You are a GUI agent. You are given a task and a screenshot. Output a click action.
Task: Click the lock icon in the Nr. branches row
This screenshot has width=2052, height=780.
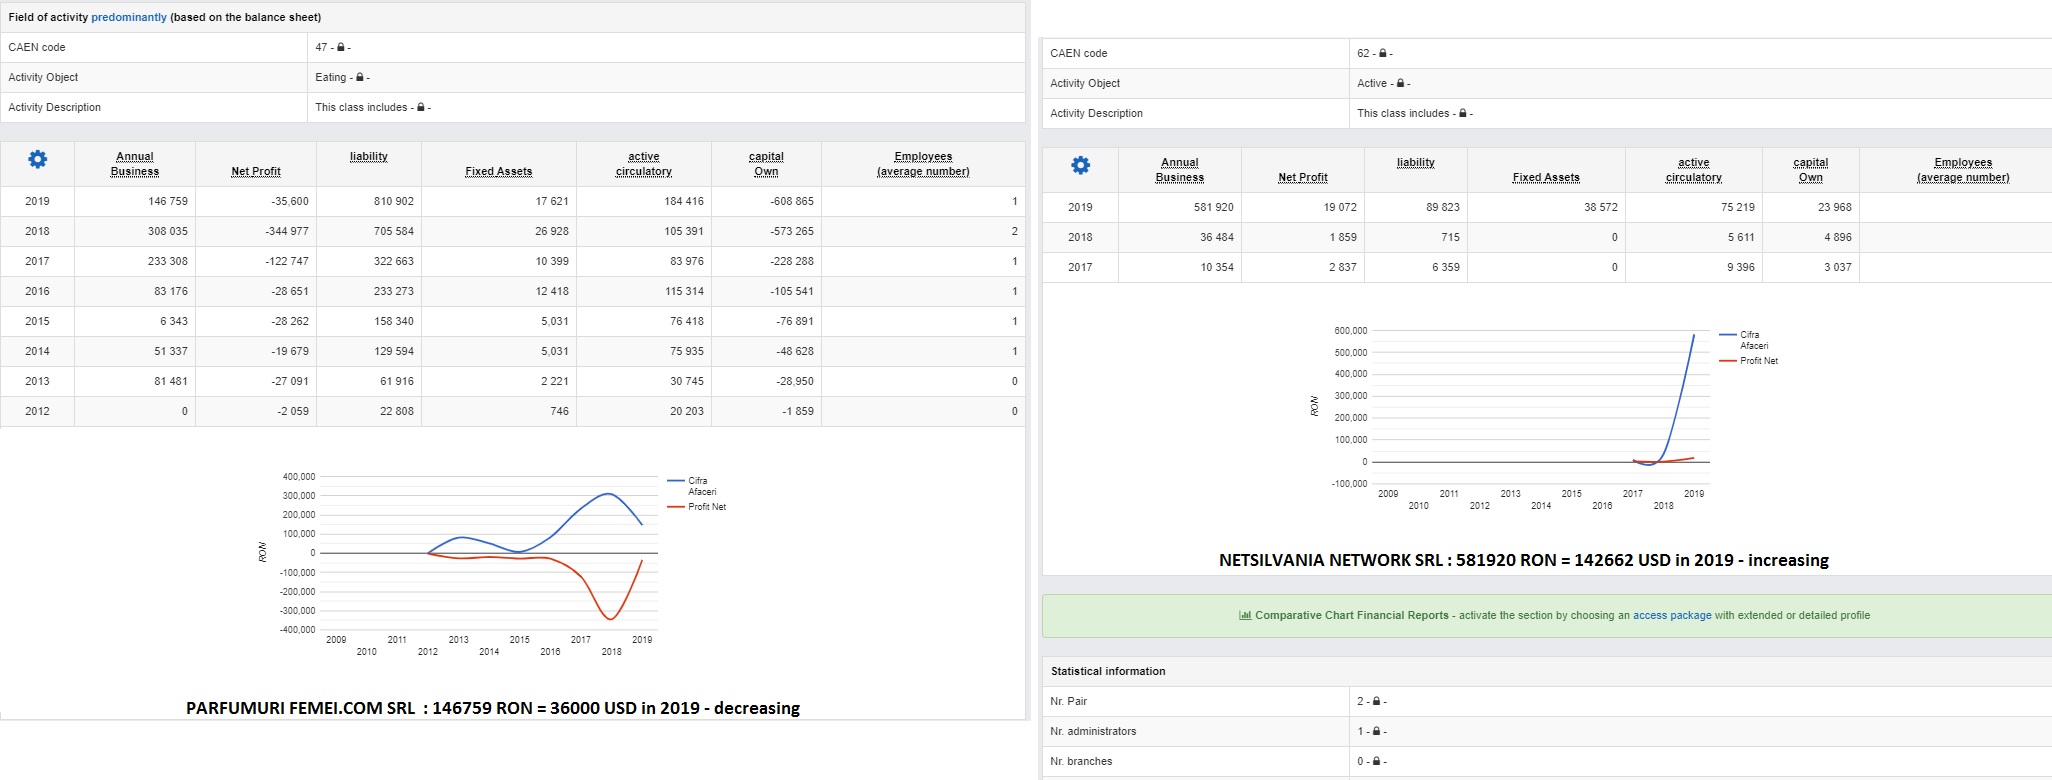1377,761
